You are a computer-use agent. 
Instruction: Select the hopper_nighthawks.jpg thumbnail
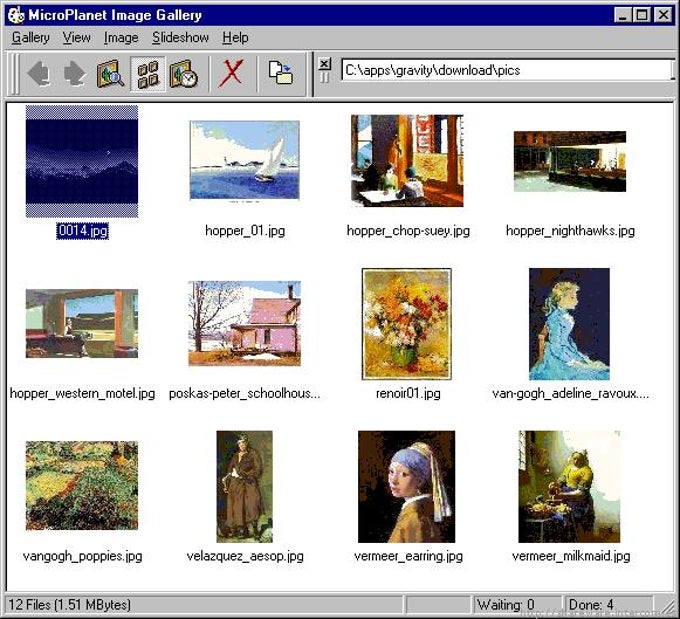(x=570, y=161)
